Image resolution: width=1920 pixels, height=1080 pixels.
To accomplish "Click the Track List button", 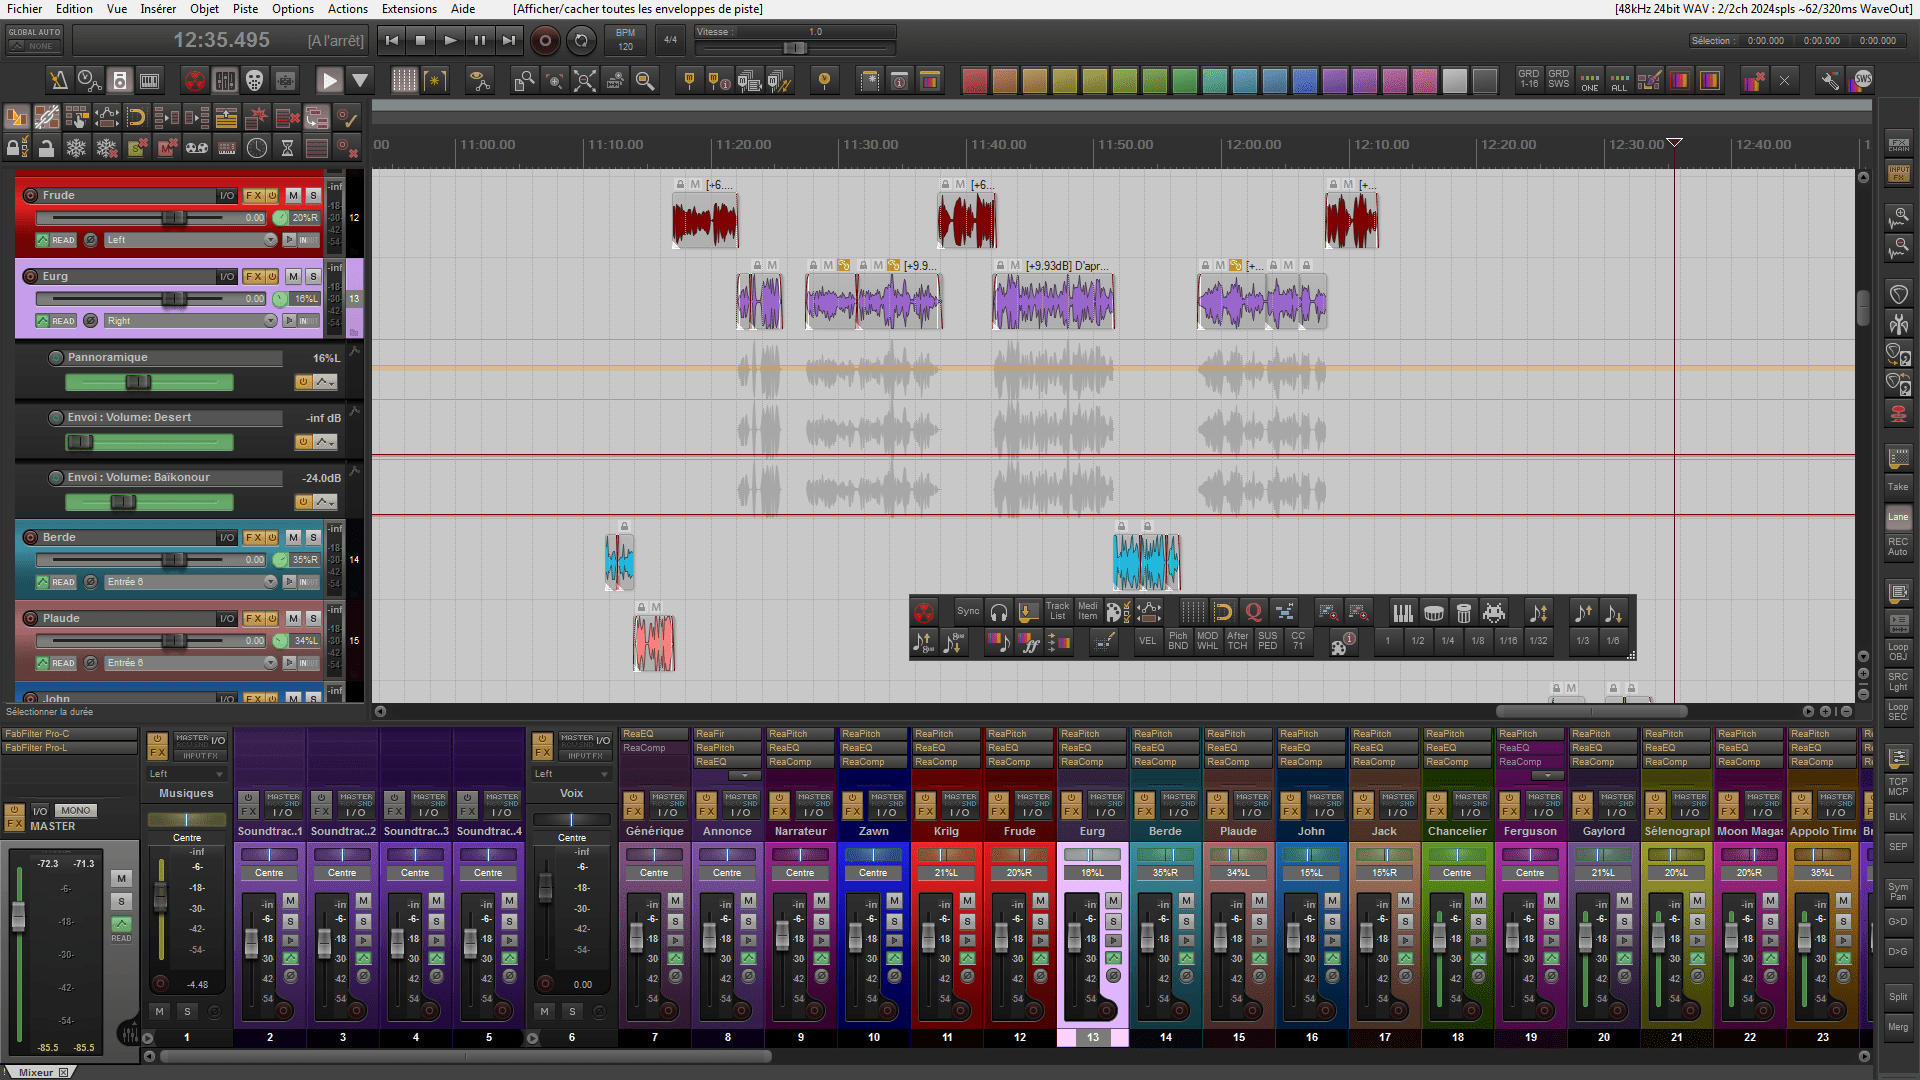I will [x=1057, y=611].
